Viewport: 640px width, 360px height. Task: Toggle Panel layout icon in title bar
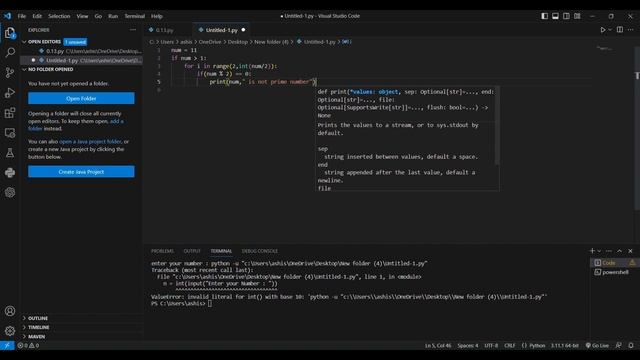(x=556, y=16)
